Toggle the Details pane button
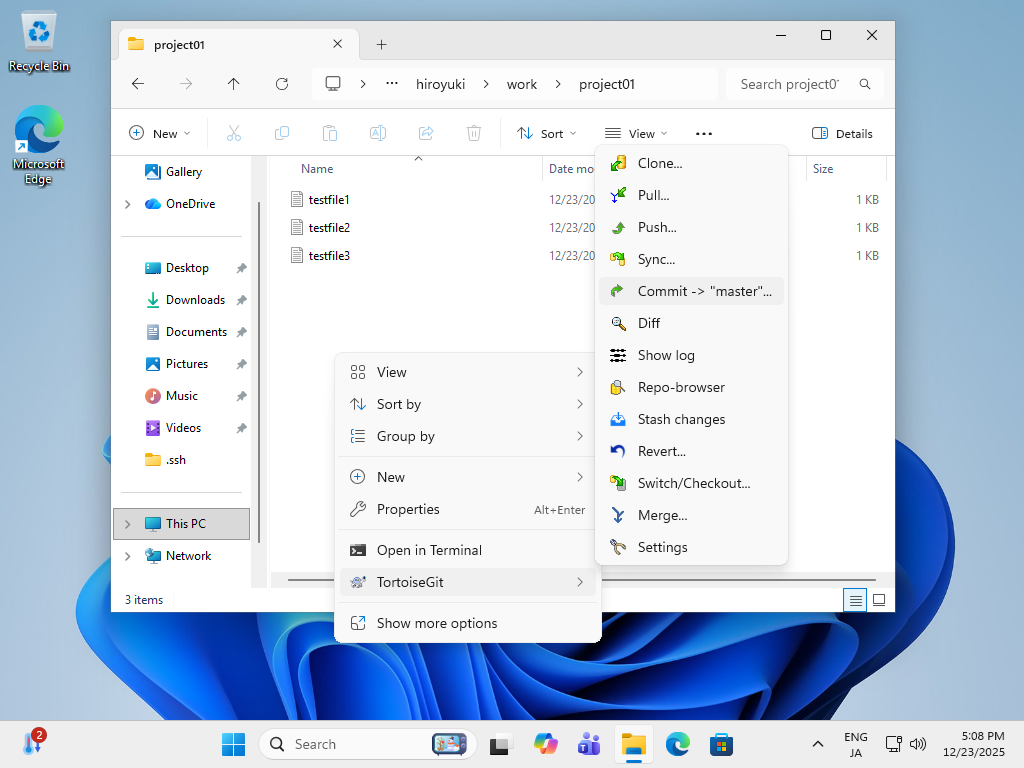This screenshot has height=768, width=1024. pos(842,133)
